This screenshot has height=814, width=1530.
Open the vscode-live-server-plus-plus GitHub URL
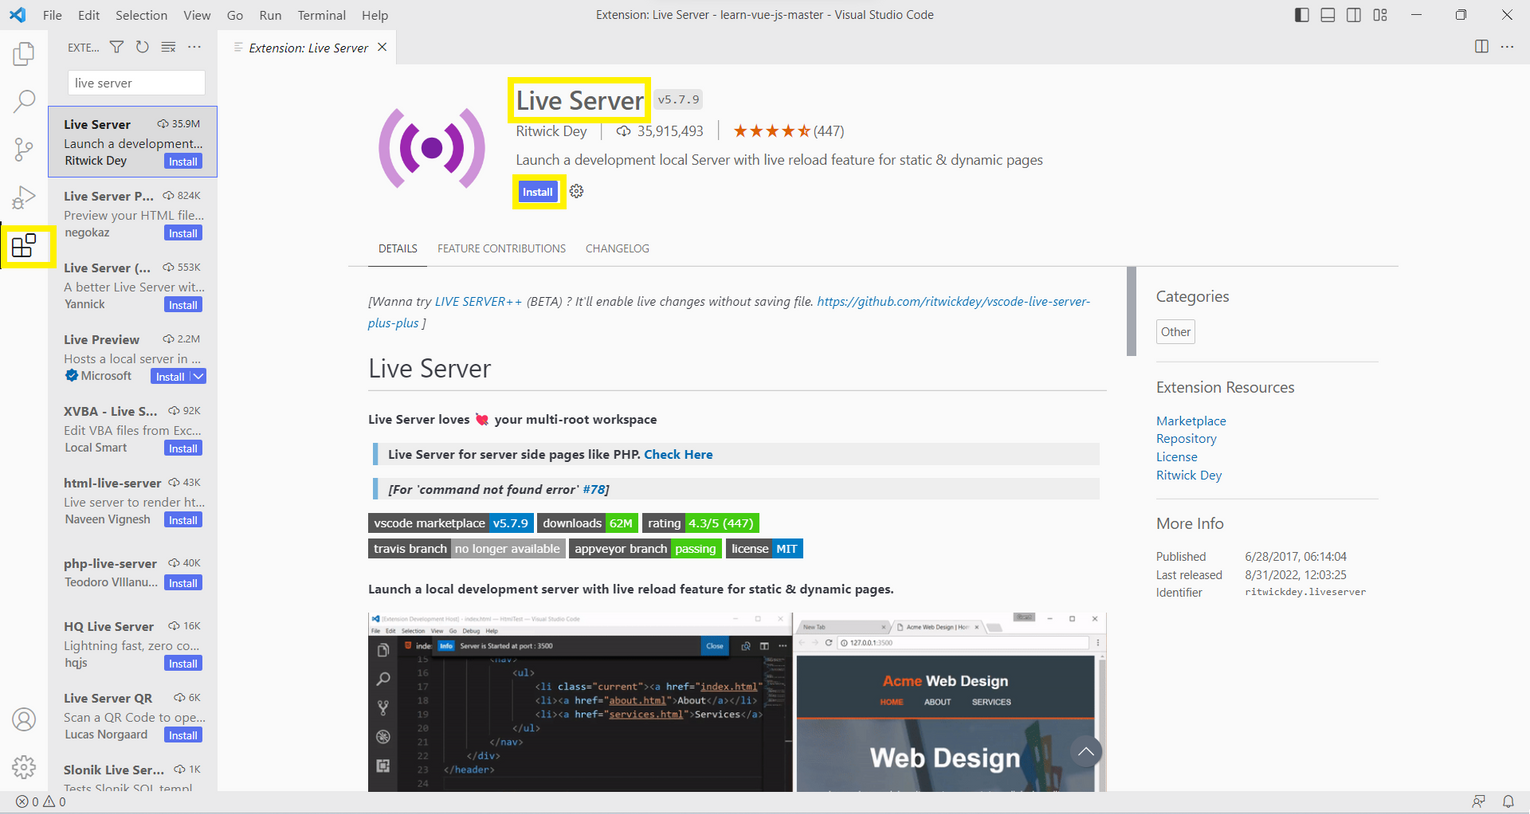(x=953, y=301)
